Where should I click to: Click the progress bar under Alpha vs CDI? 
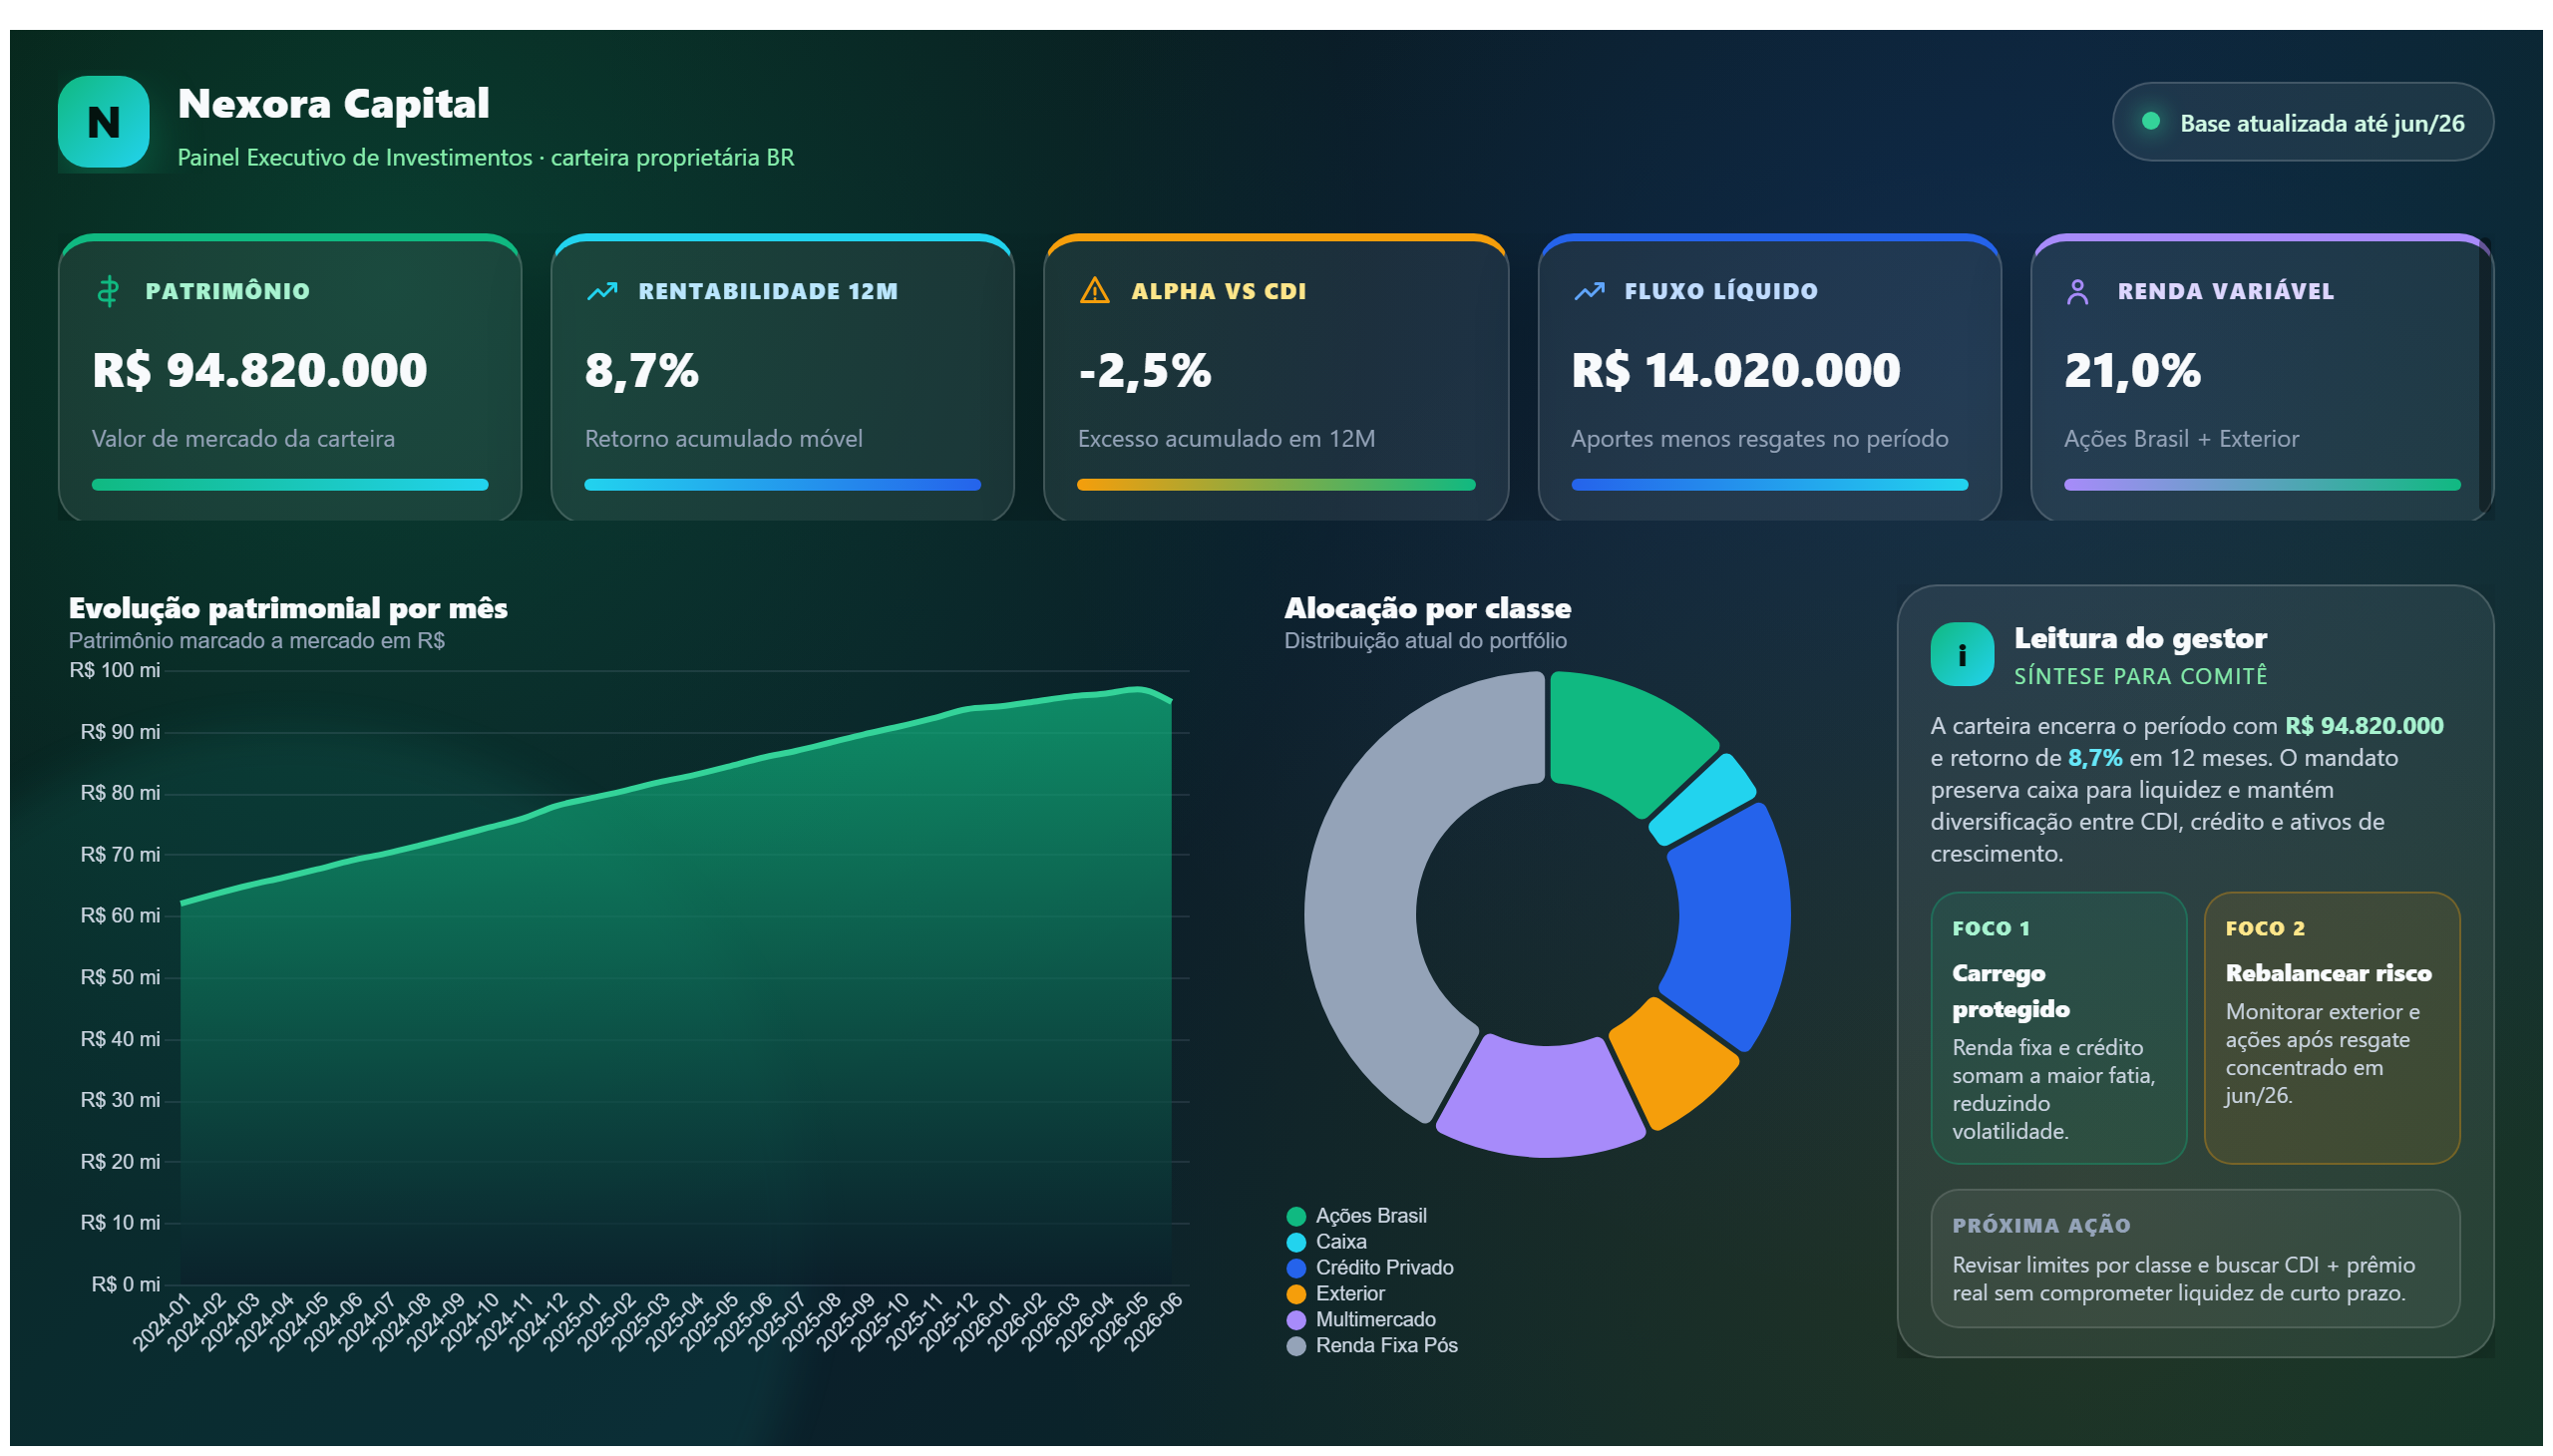[x=1276, y=485]
